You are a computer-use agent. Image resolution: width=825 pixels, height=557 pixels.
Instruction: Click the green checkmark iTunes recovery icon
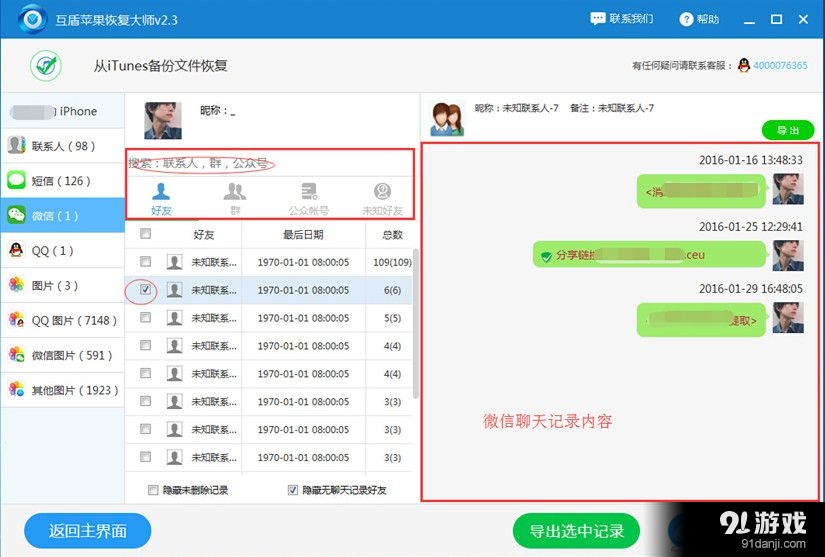(x=46, y=66)
